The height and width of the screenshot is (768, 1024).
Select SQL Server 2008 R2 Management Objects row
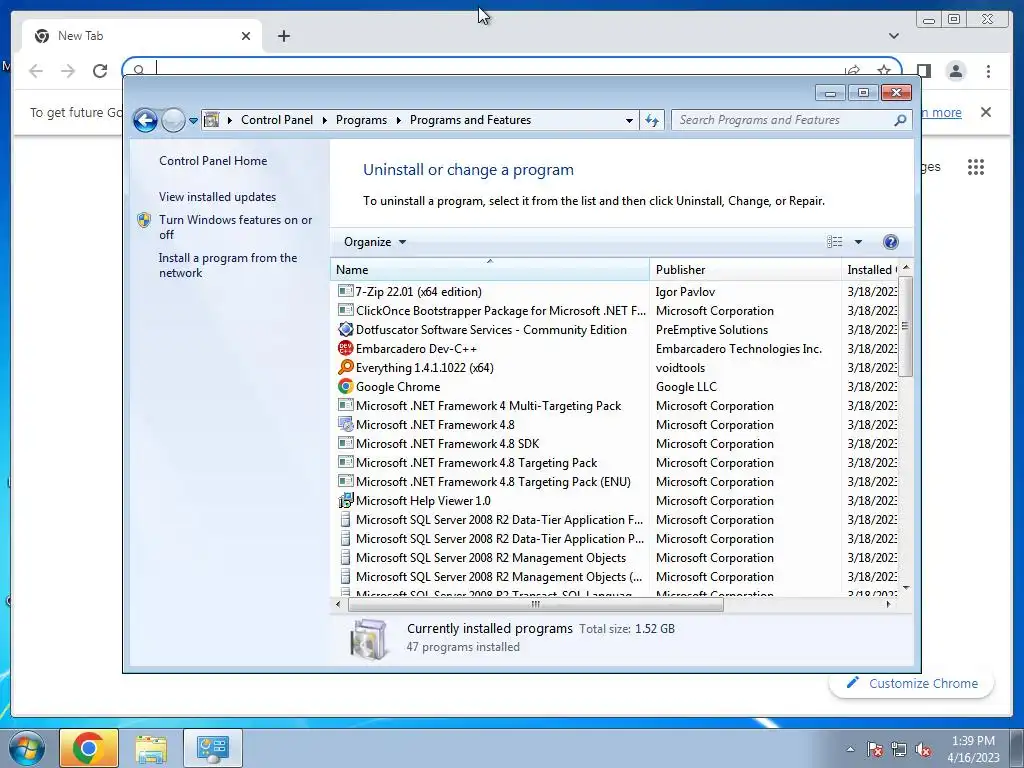[x=614, y=558]
